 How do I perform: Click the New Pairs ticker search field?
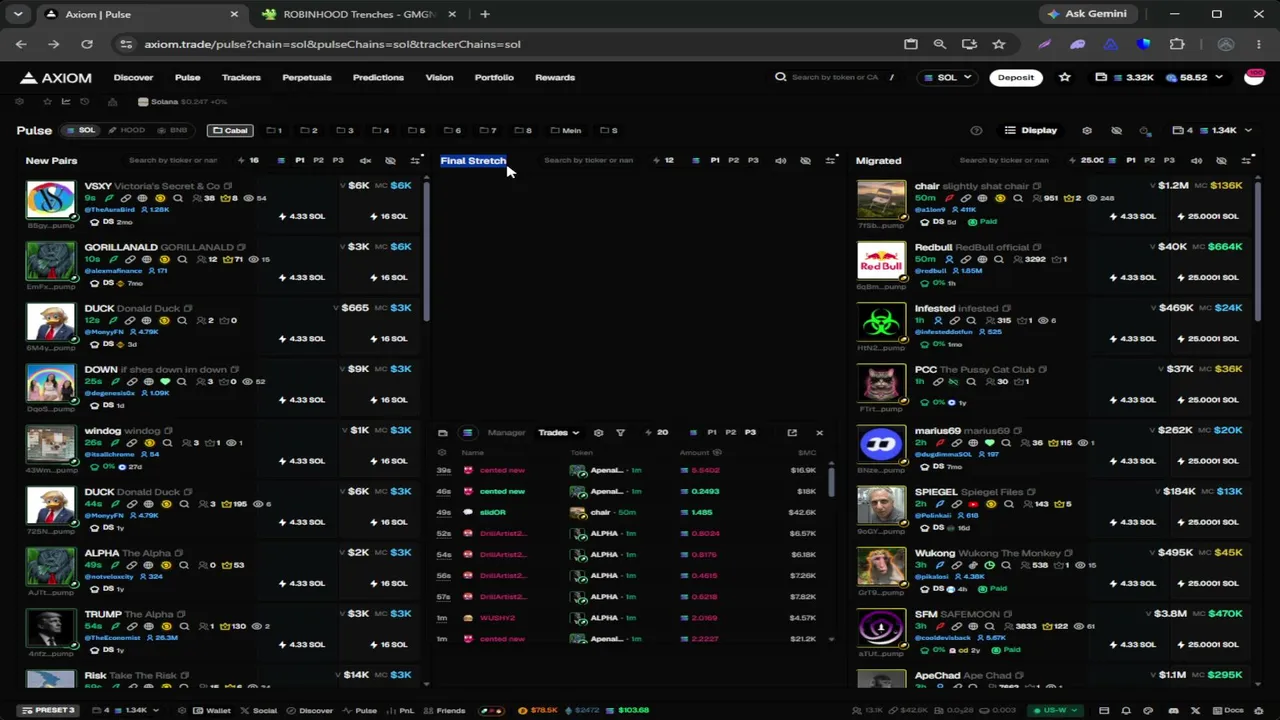(171, 160)
